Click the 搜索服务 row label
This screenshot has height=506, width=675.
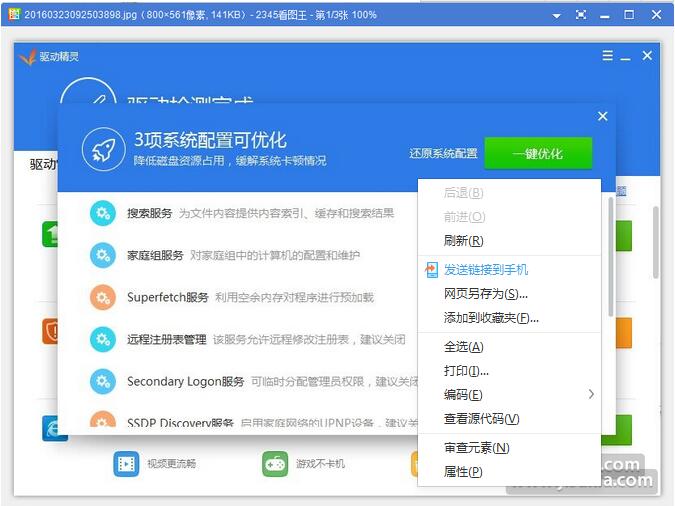click(149, 213)
